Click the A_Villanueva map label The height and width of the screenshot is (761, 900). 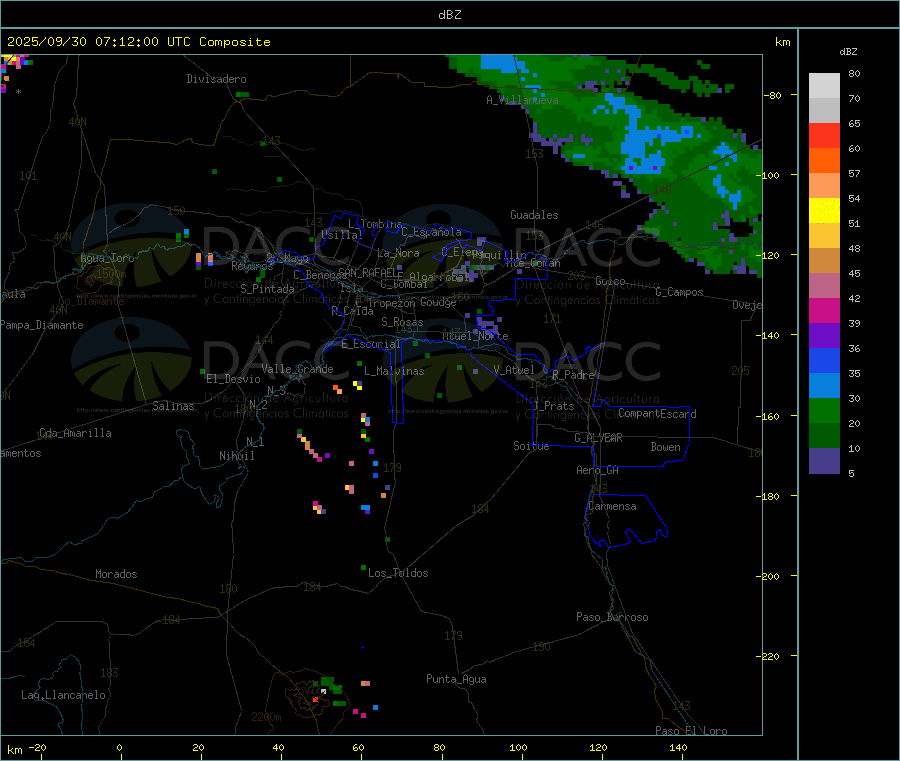coord(522,100)
